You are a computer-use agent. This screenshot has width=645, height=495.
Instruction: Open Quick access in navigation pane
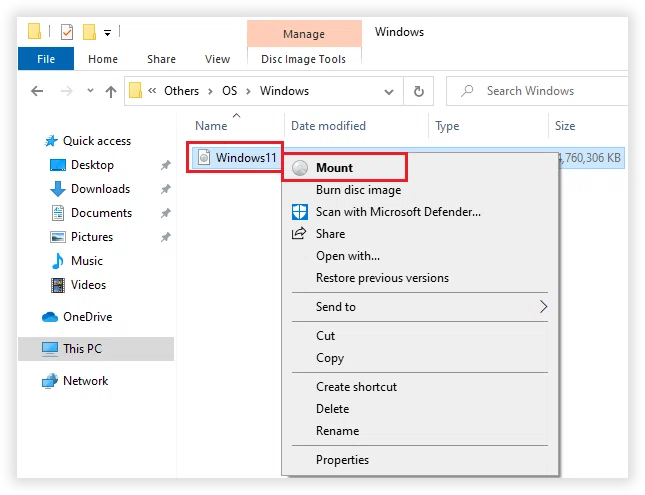point(96,141)
